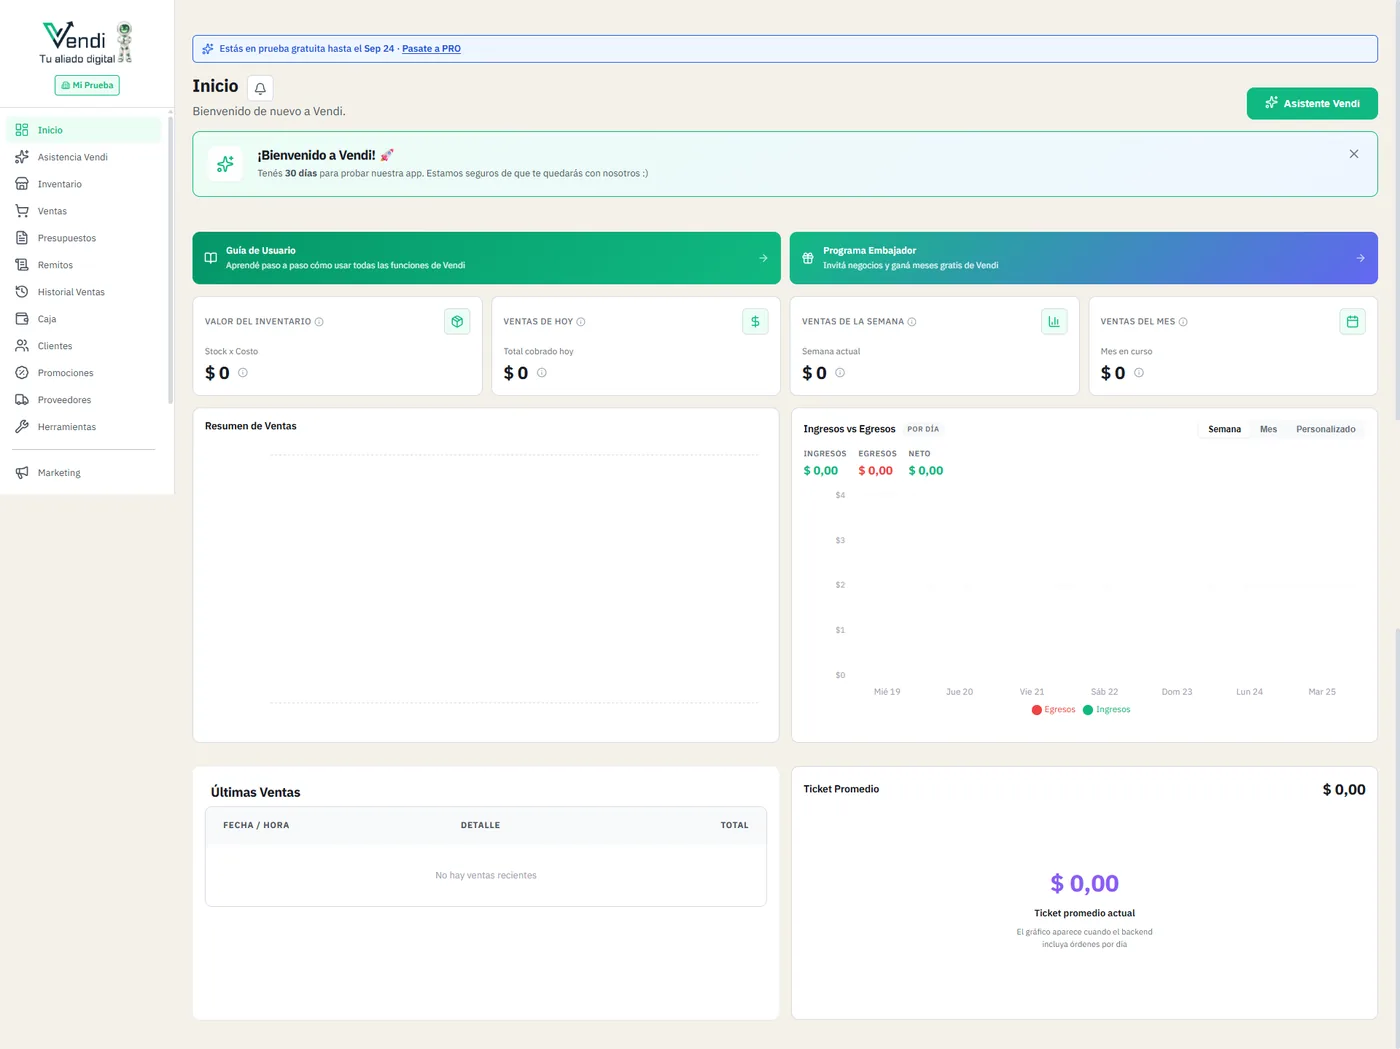Click the Historial Ventas clock icon
The height and width of the screenshot is (1049, 1400).
(x=22, y=292)
